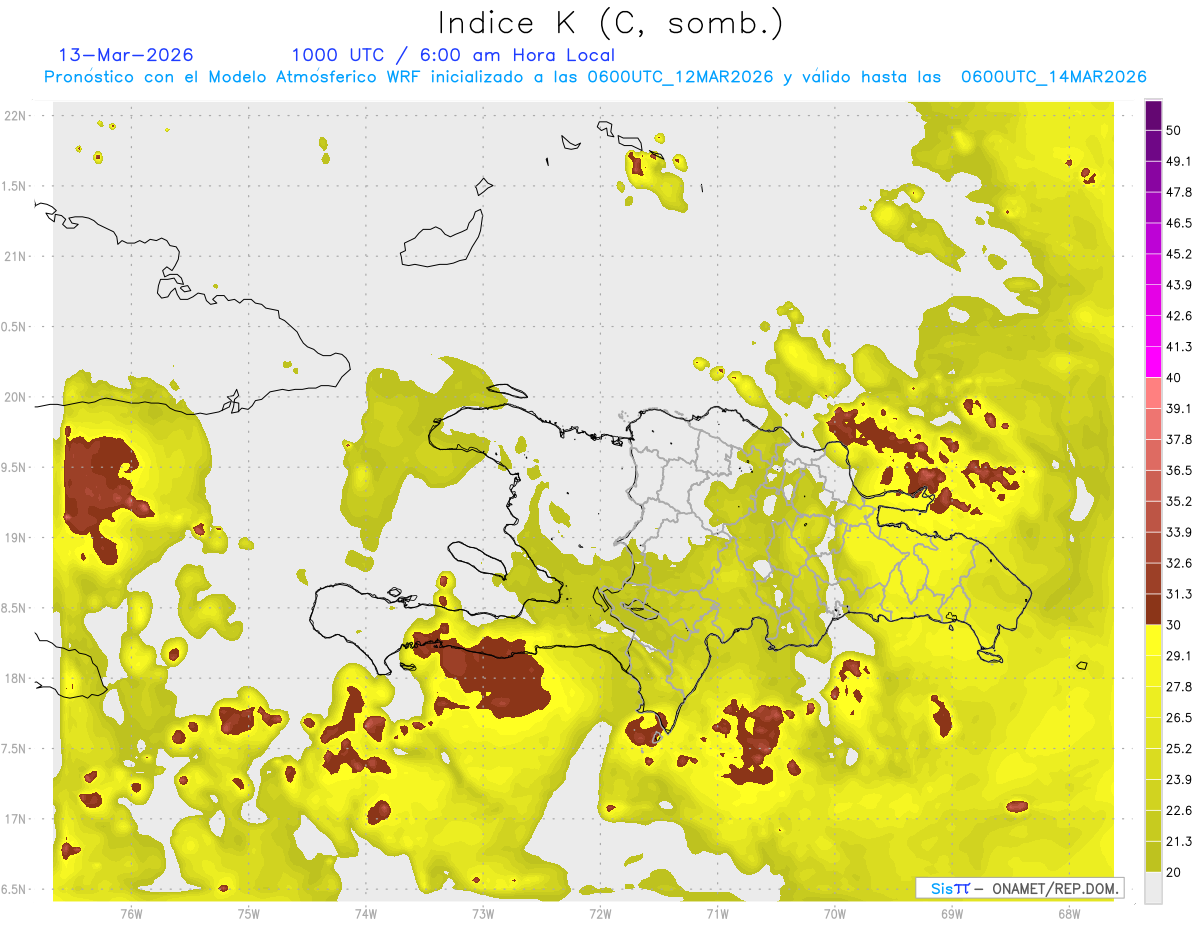
Task: Click the "69W" longitude axis label
Action: coord(952,914)
